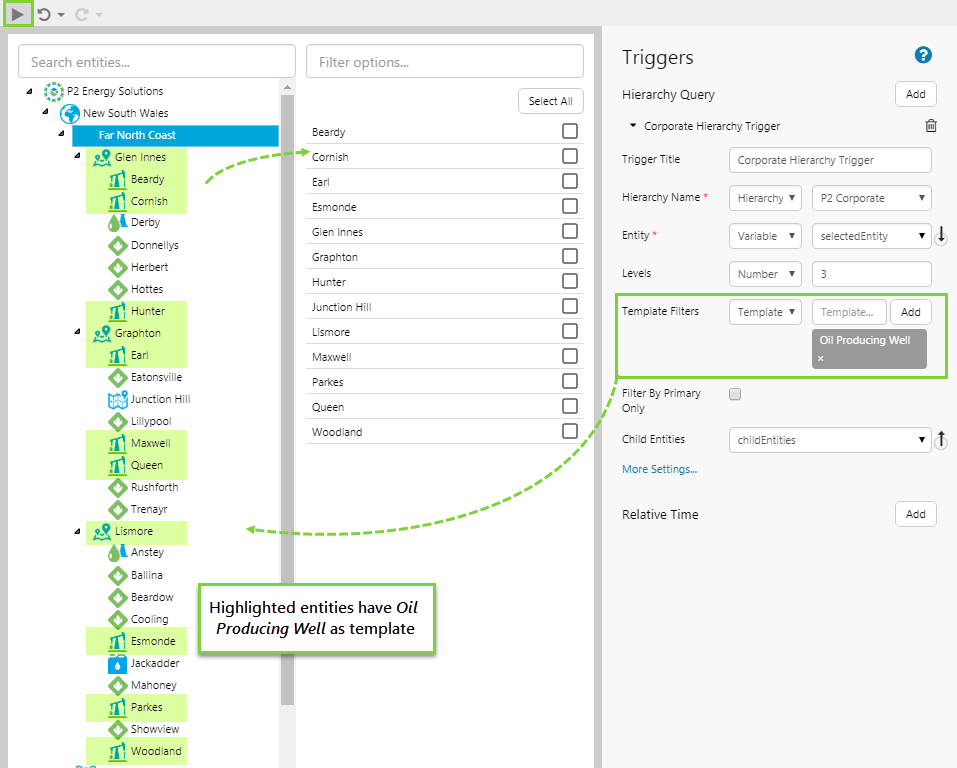
Task: Collapse the Corporate Hierarchy Trigger section
Action: [x=633, y=126]
